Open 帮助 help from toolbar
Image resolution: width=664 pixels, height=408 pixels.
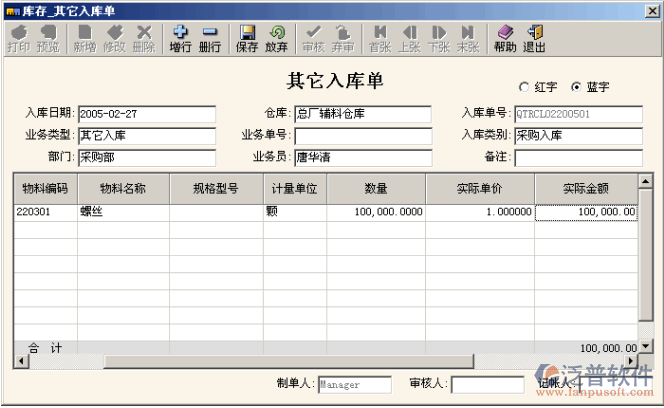(505, 38)
